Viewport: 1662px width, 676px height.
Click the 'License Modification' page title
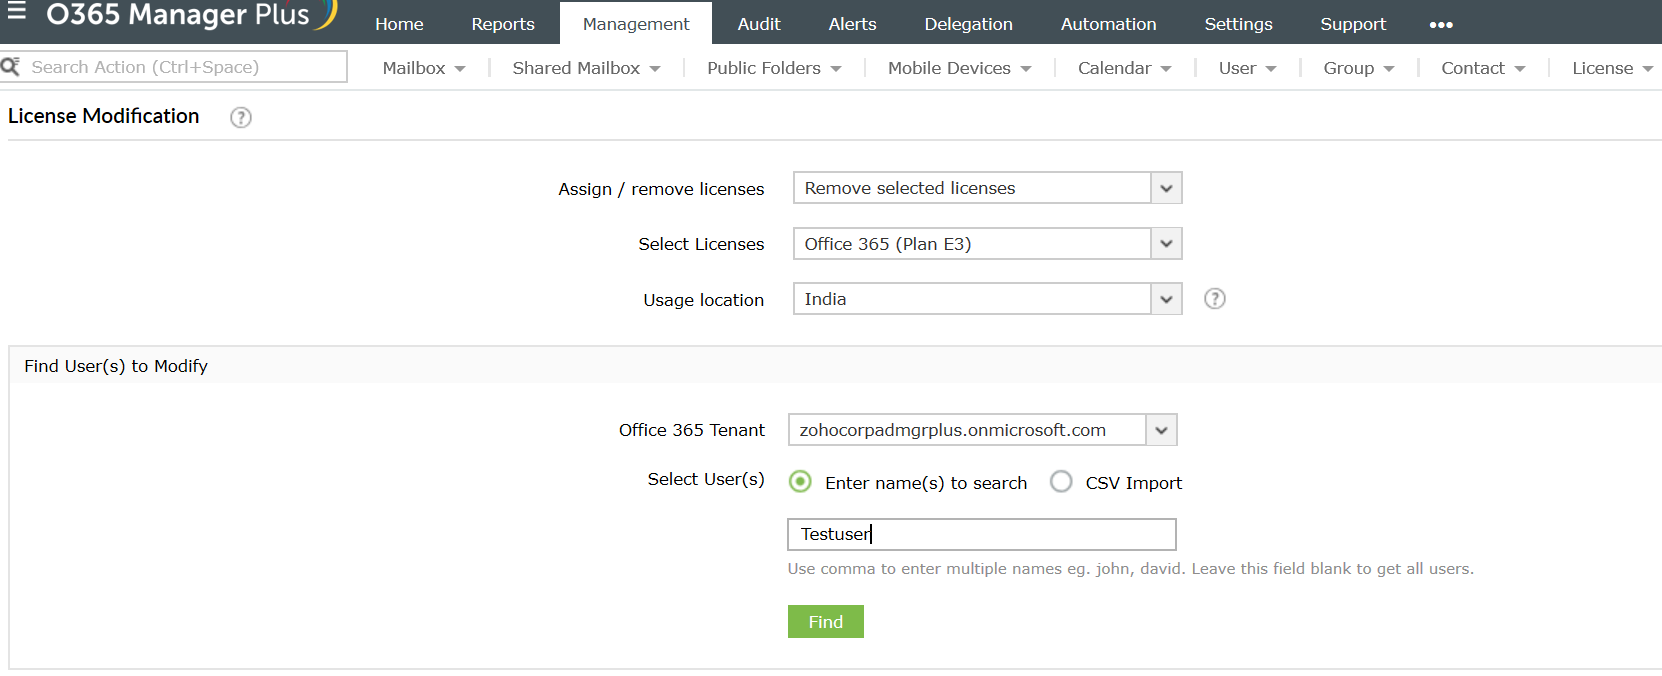pyautogui.click(x=104, y=116)
